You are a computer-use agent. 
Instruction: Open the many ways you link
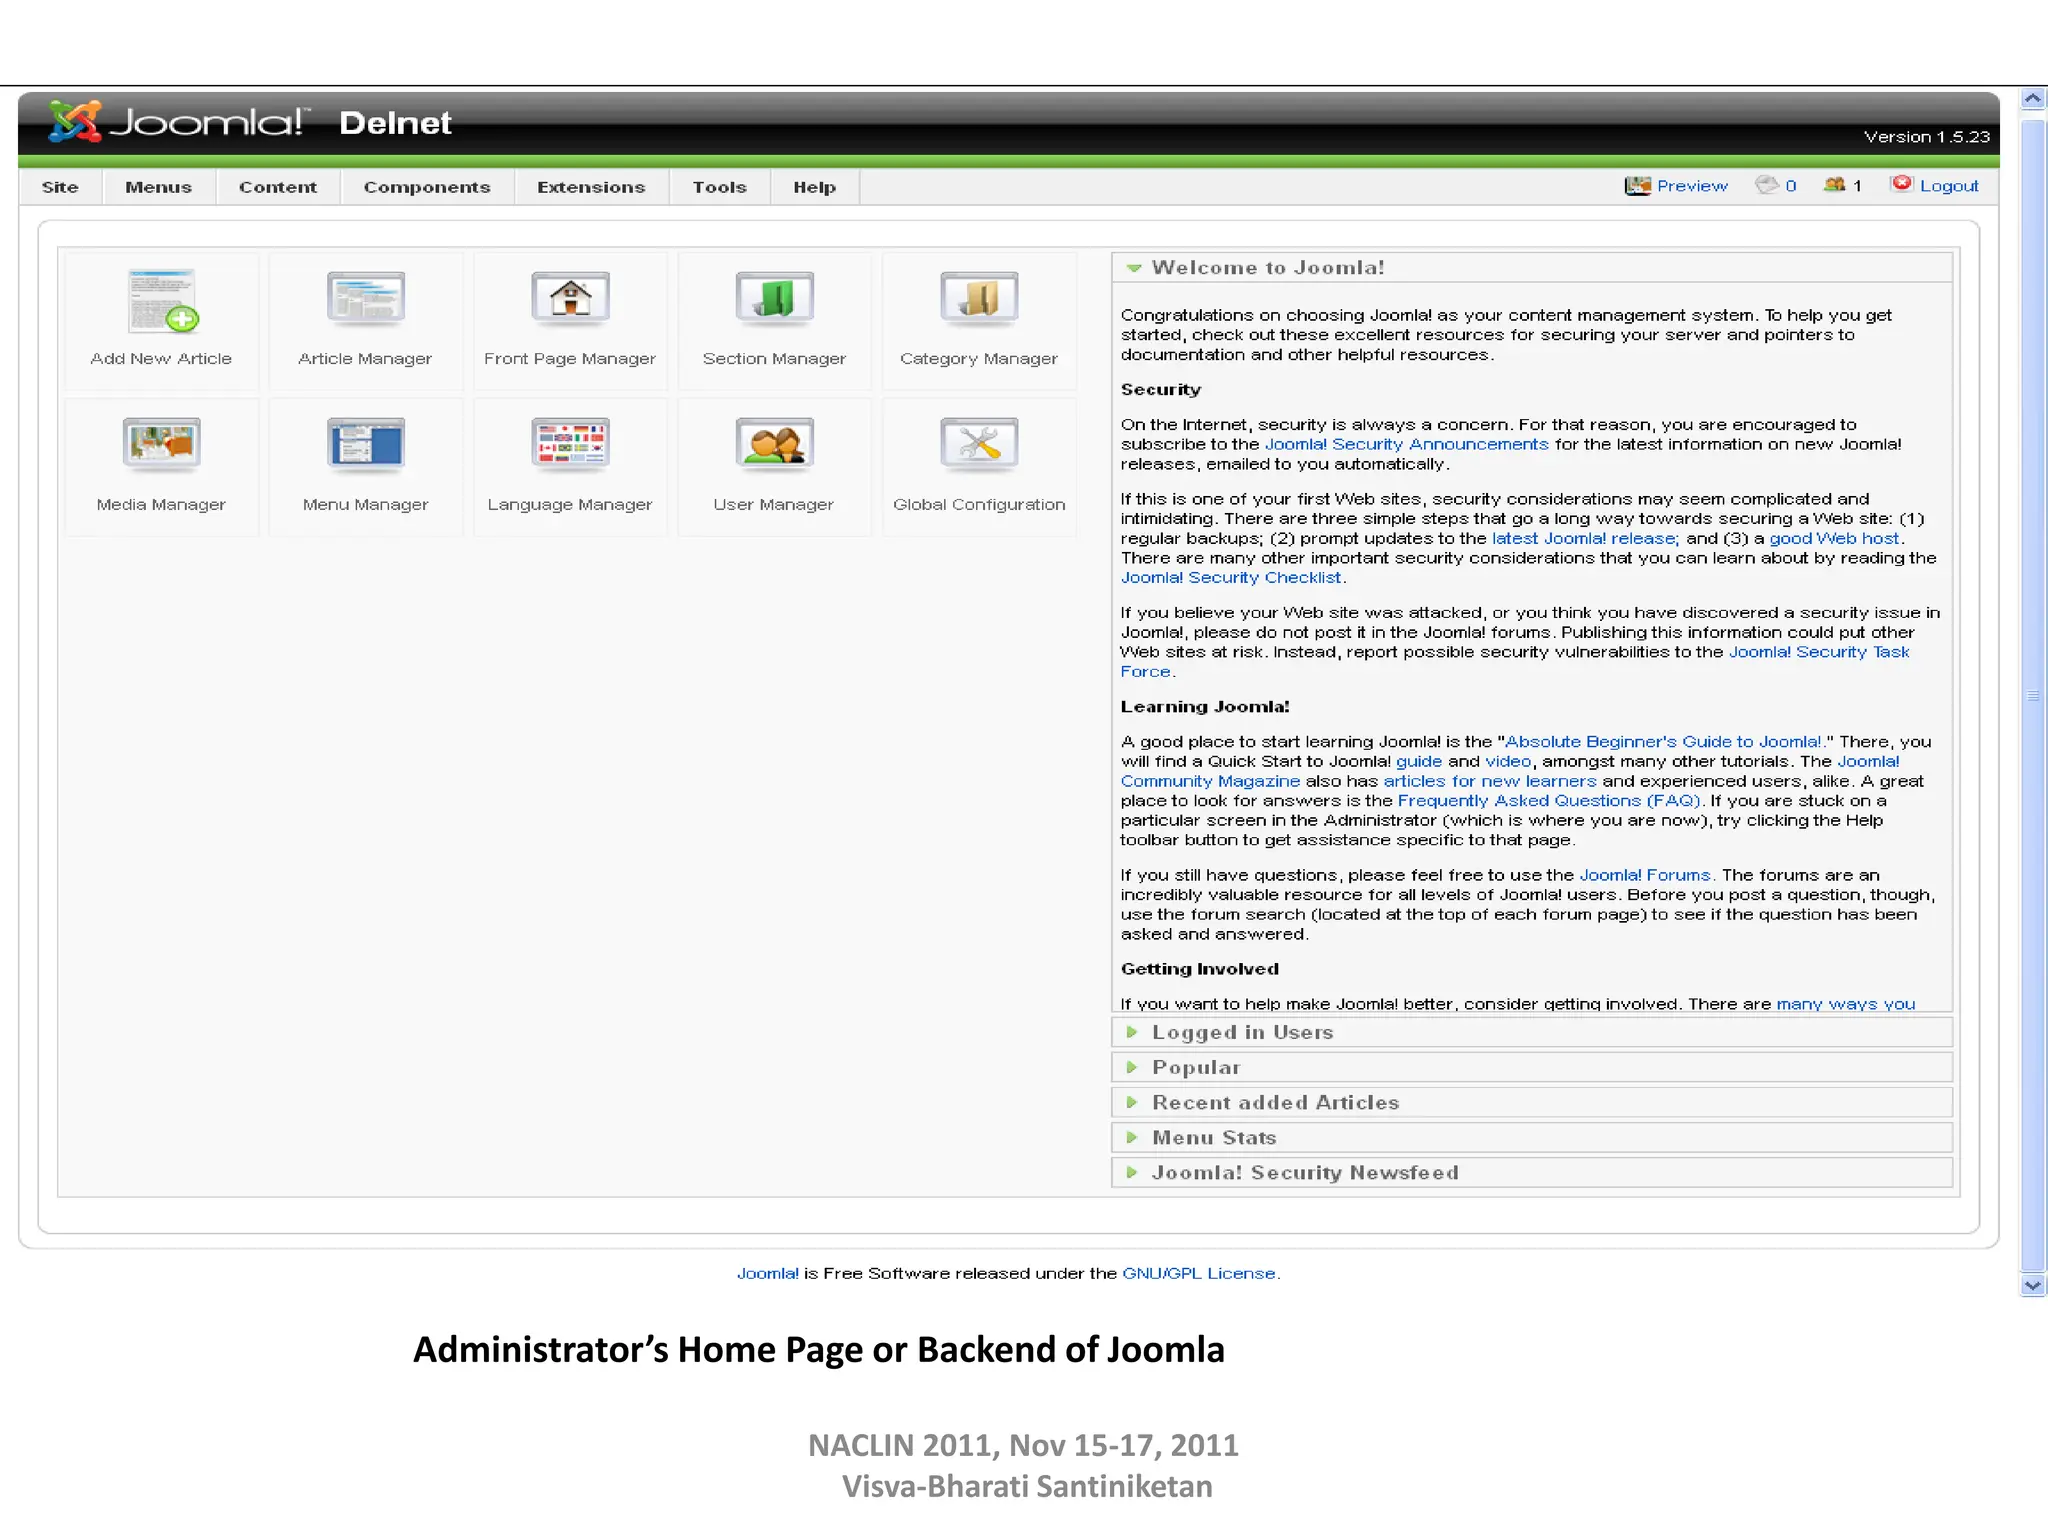(x=1846, y=1003)
